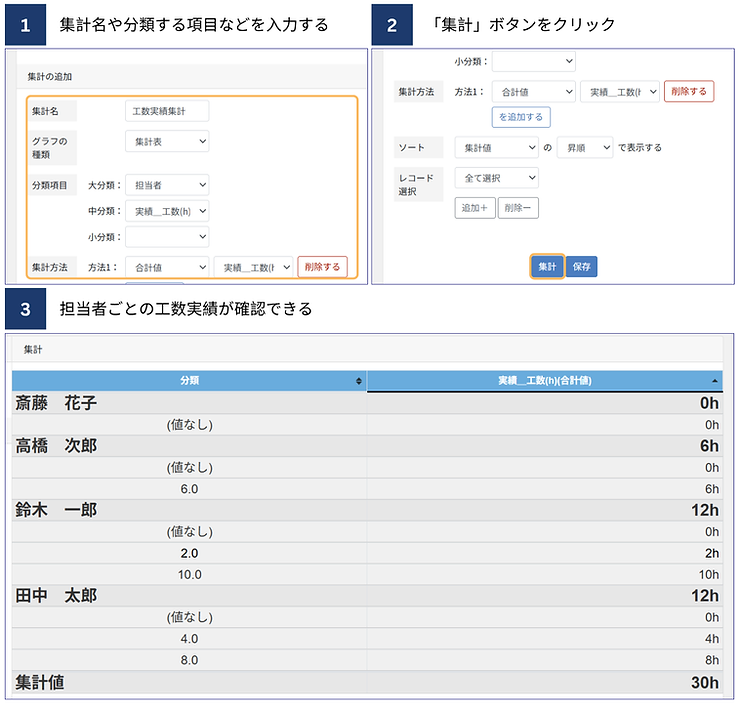The image size is (740, 705).
Task: Select the 田中 太郎 row in results table
Action: tap(366, 595)
